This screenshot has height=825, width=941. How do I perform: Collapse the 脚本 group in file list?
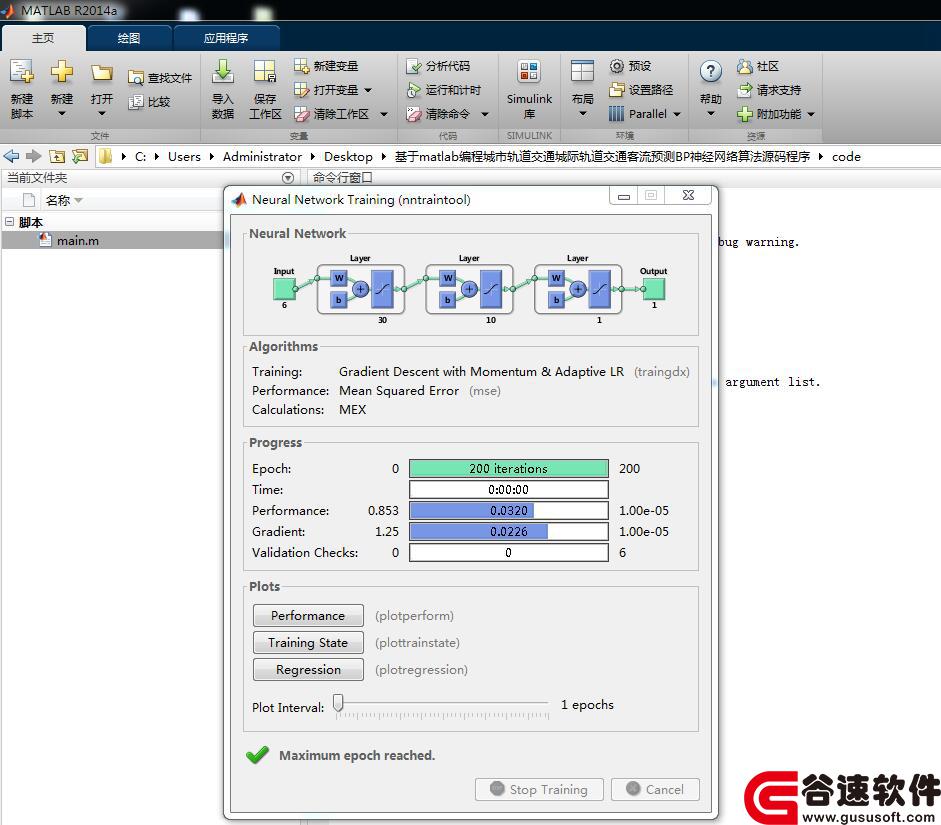(x=9, y=222)
